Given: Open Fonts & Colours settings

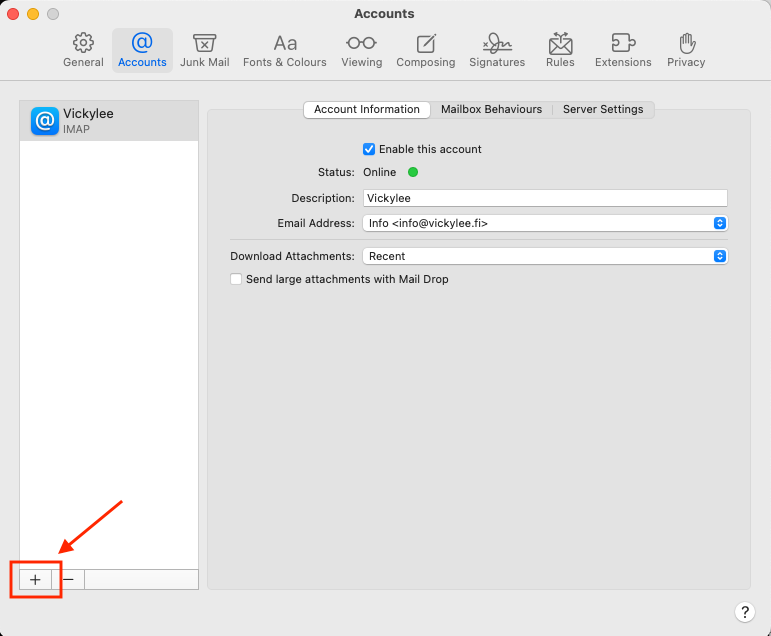Looking at the screenshot, I should click(x=285, y=50).
